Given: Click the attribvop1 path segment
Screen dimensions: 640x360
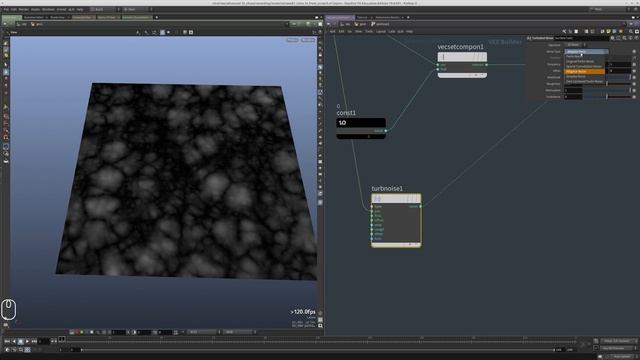Looking at the screenshot, I should coord(380,24).
